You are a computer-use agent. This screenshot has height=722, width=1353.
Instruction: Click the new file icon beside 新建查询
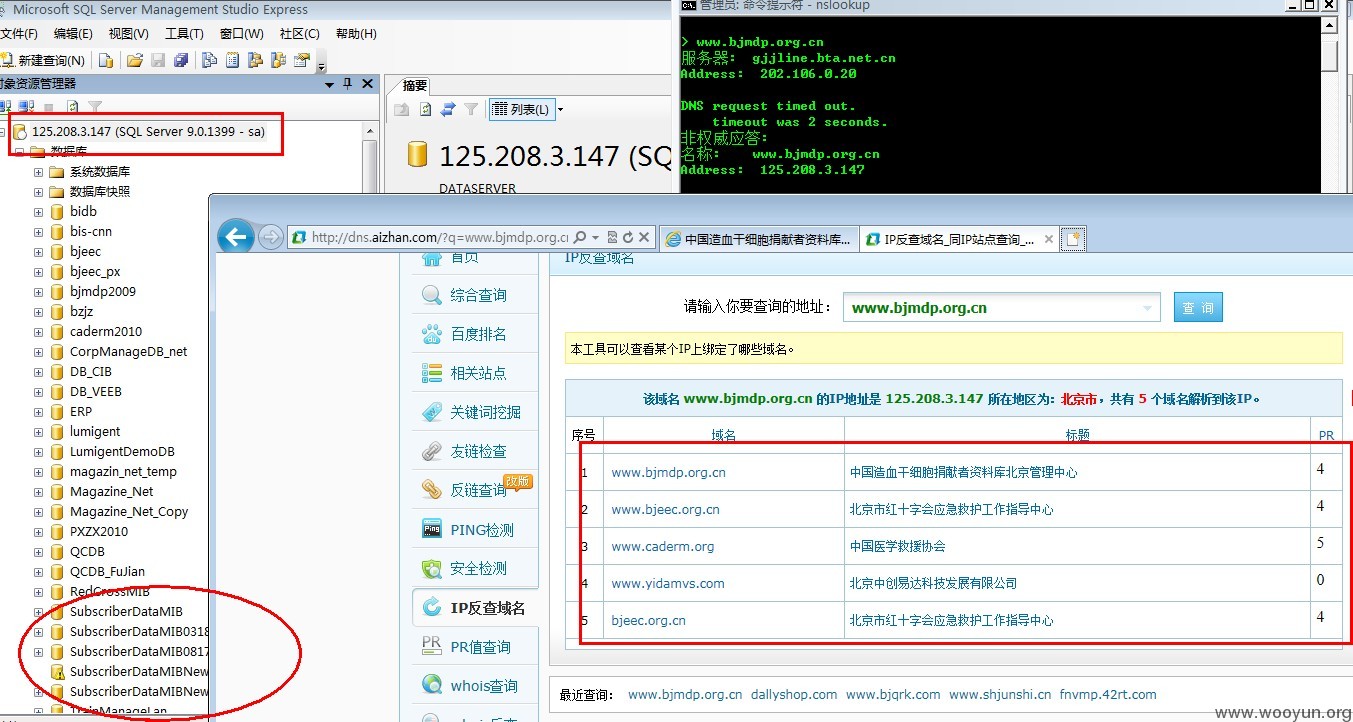pos(105,60)
